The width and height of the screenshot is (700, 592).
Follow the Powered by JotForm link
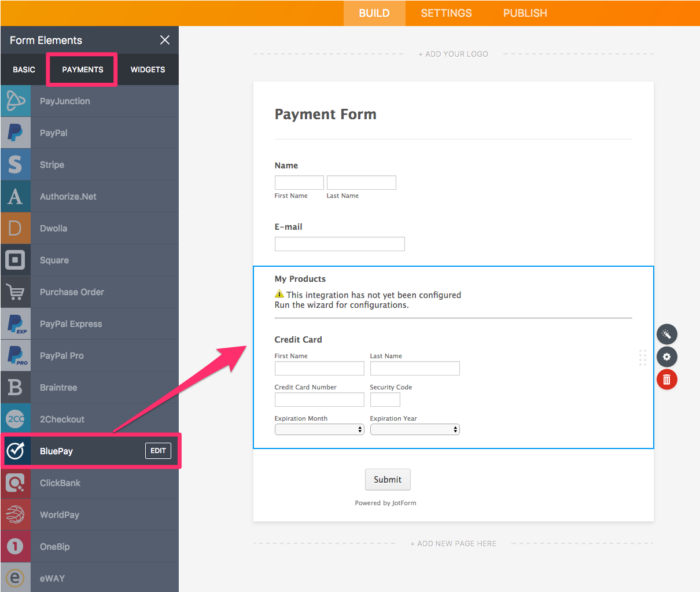tap(385, 503)
